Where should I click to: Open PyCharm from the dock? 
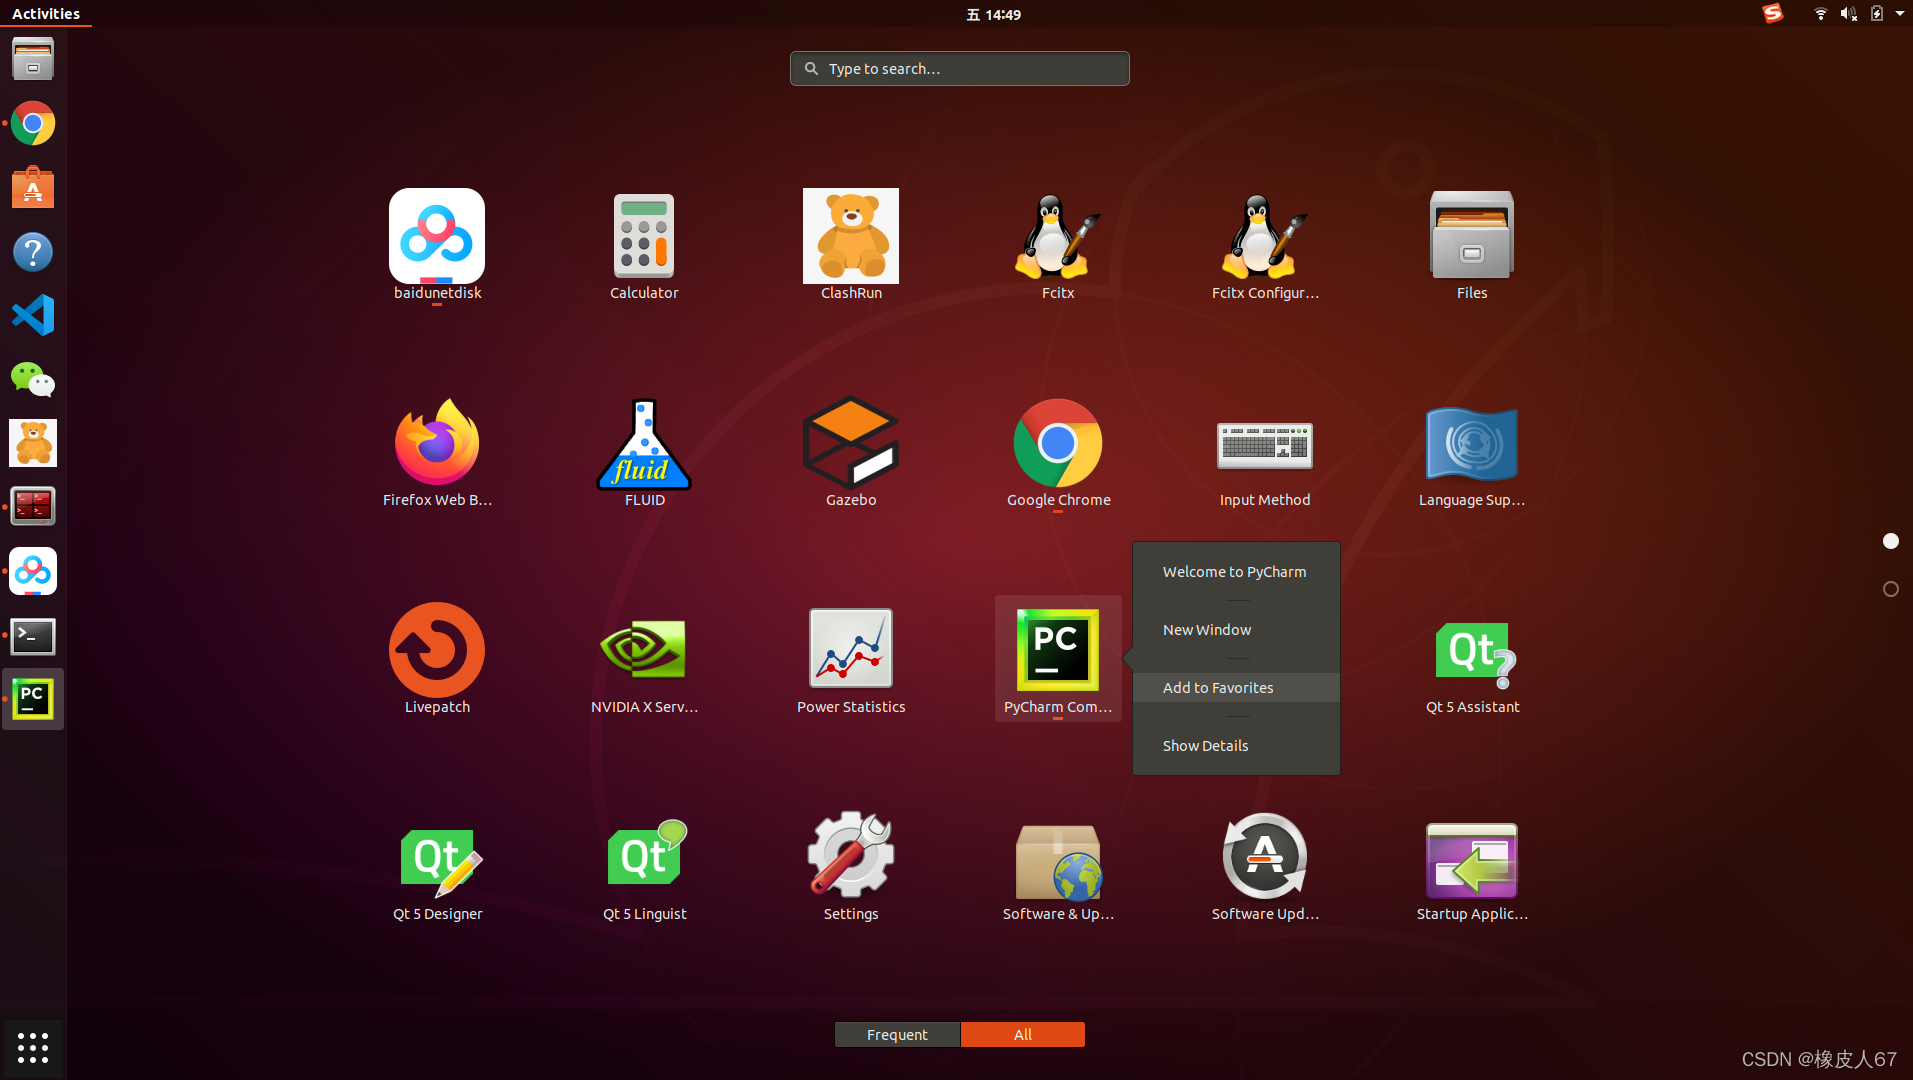[x=33, y=699]
